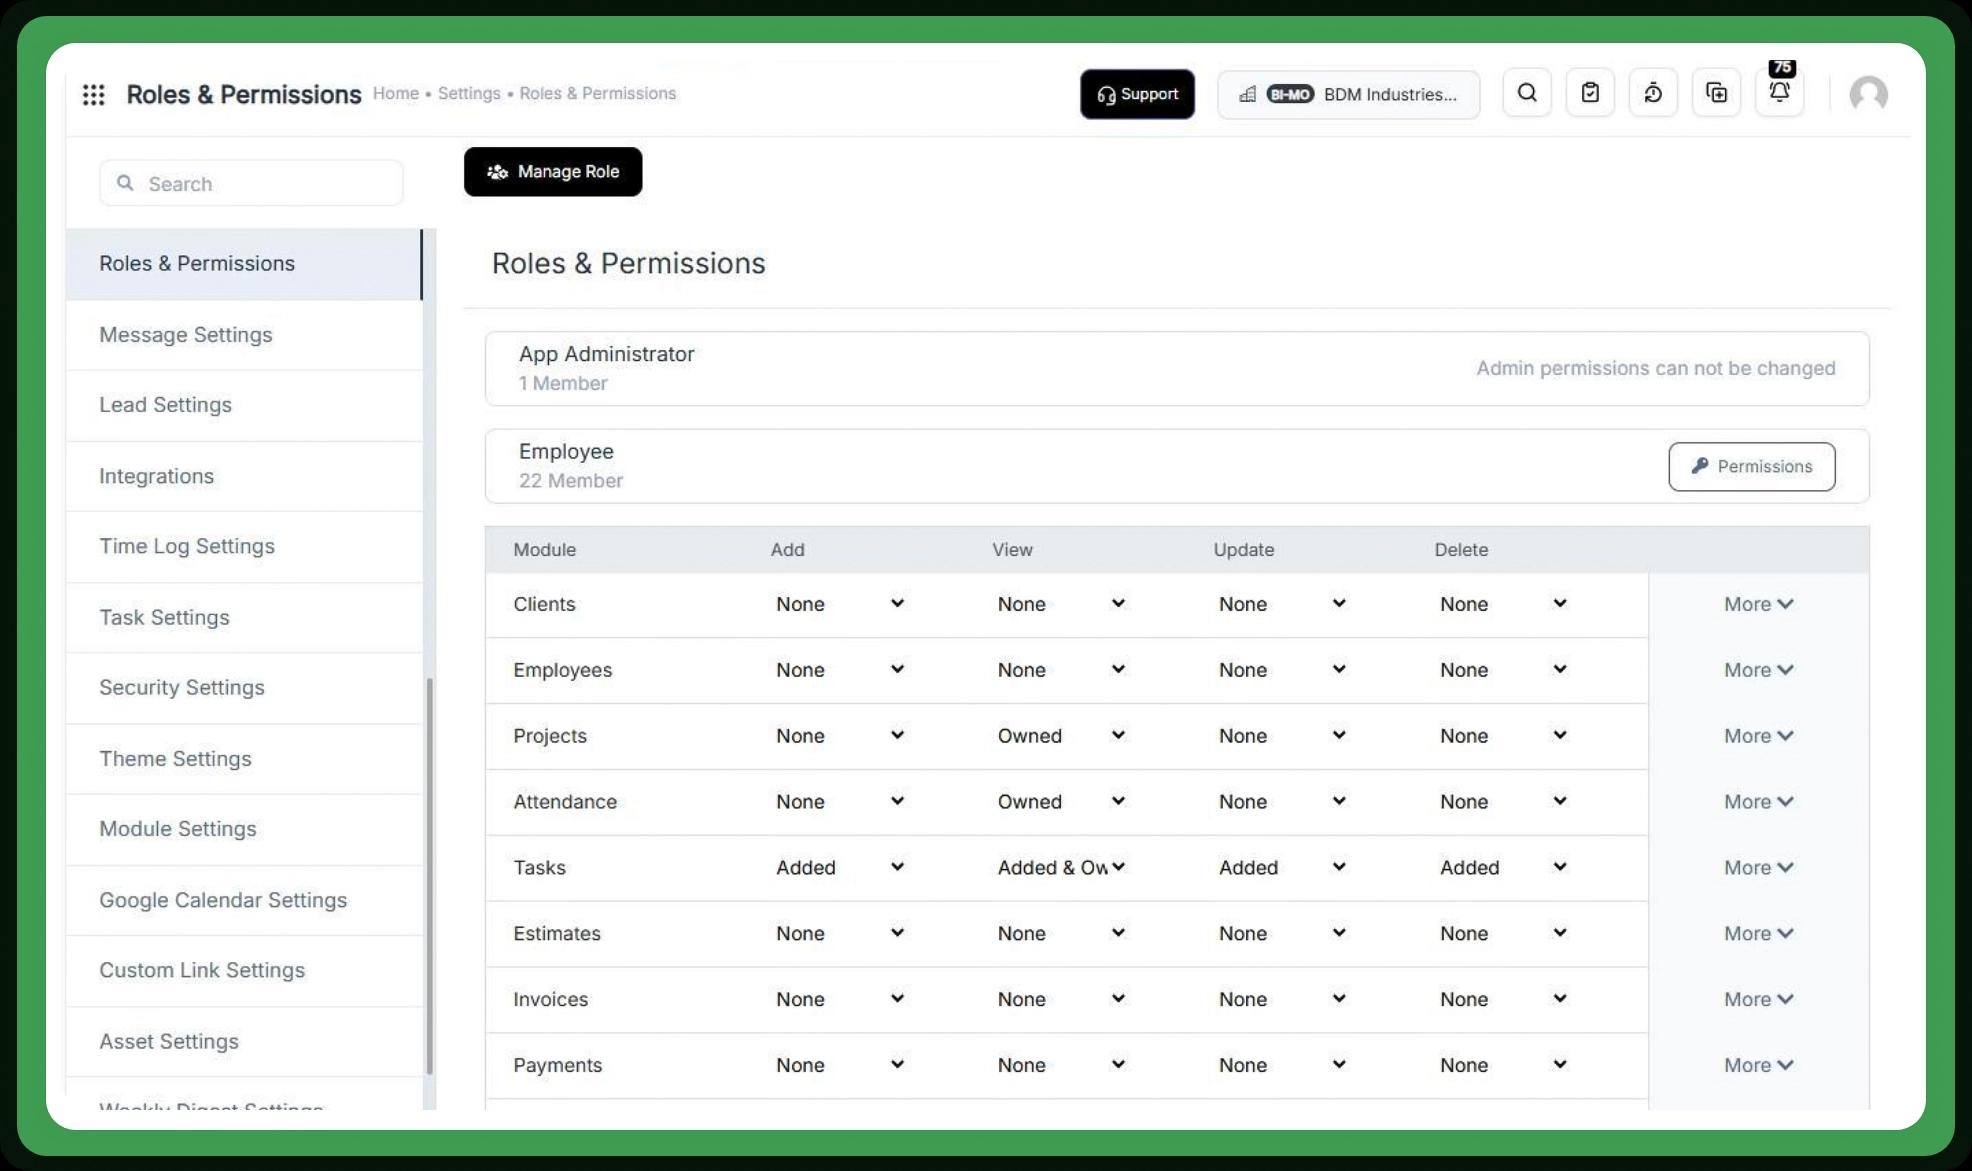Open the apps grid menu icon

coord(93,94)
